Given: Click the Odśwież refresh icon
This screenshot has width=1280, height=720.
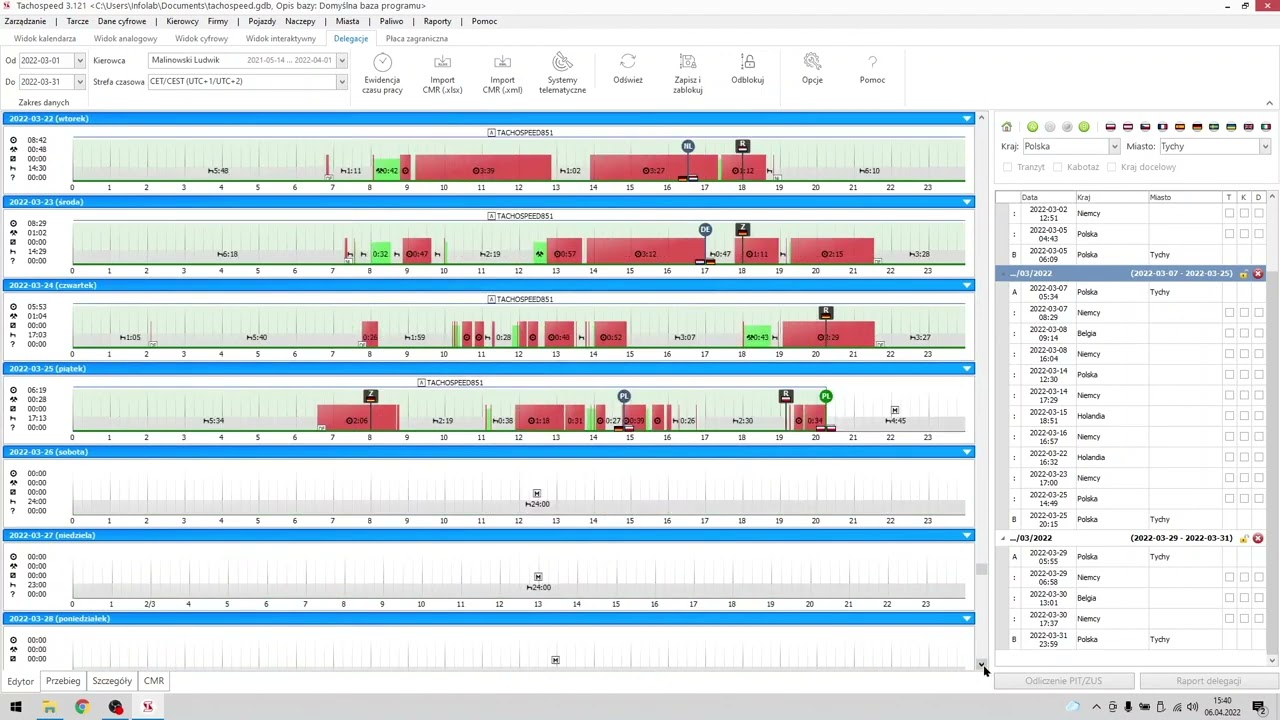Looking at the screenshot, I should click(x=628, y=63).
